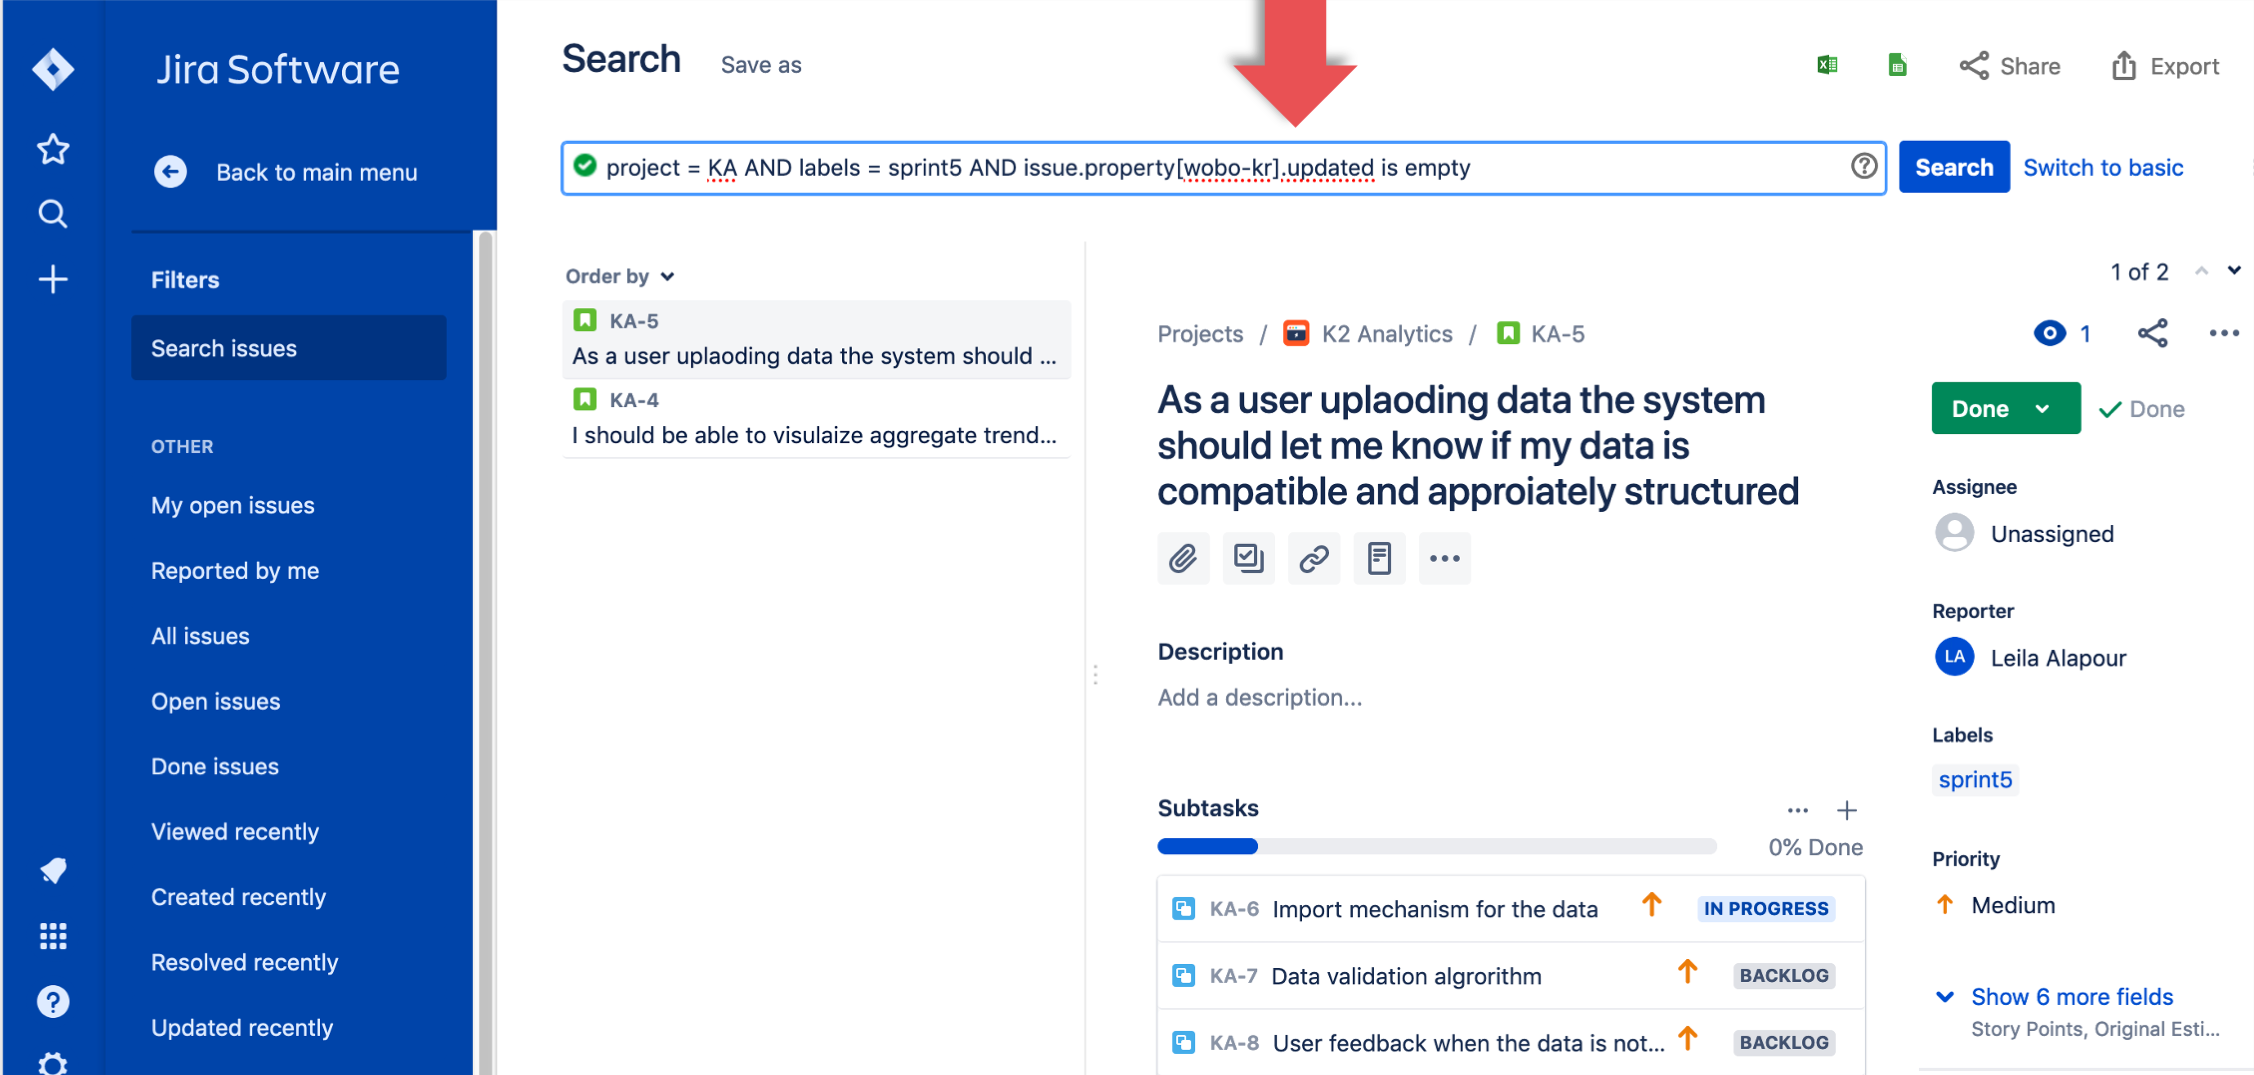The image size is (2254, 1075).
Task: Click the Google Sheets export icon
Action: (1897, 65)
